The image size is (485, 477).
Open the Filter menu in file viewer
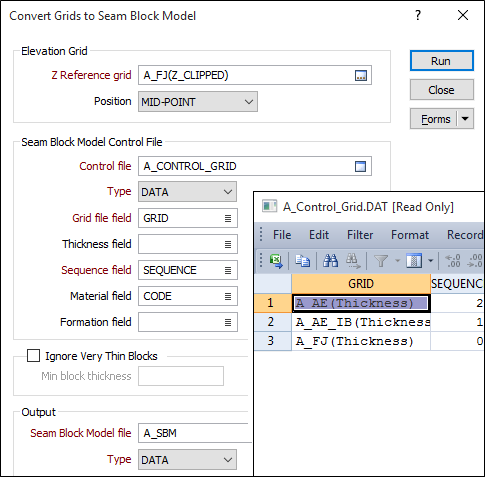click(360, 235)
